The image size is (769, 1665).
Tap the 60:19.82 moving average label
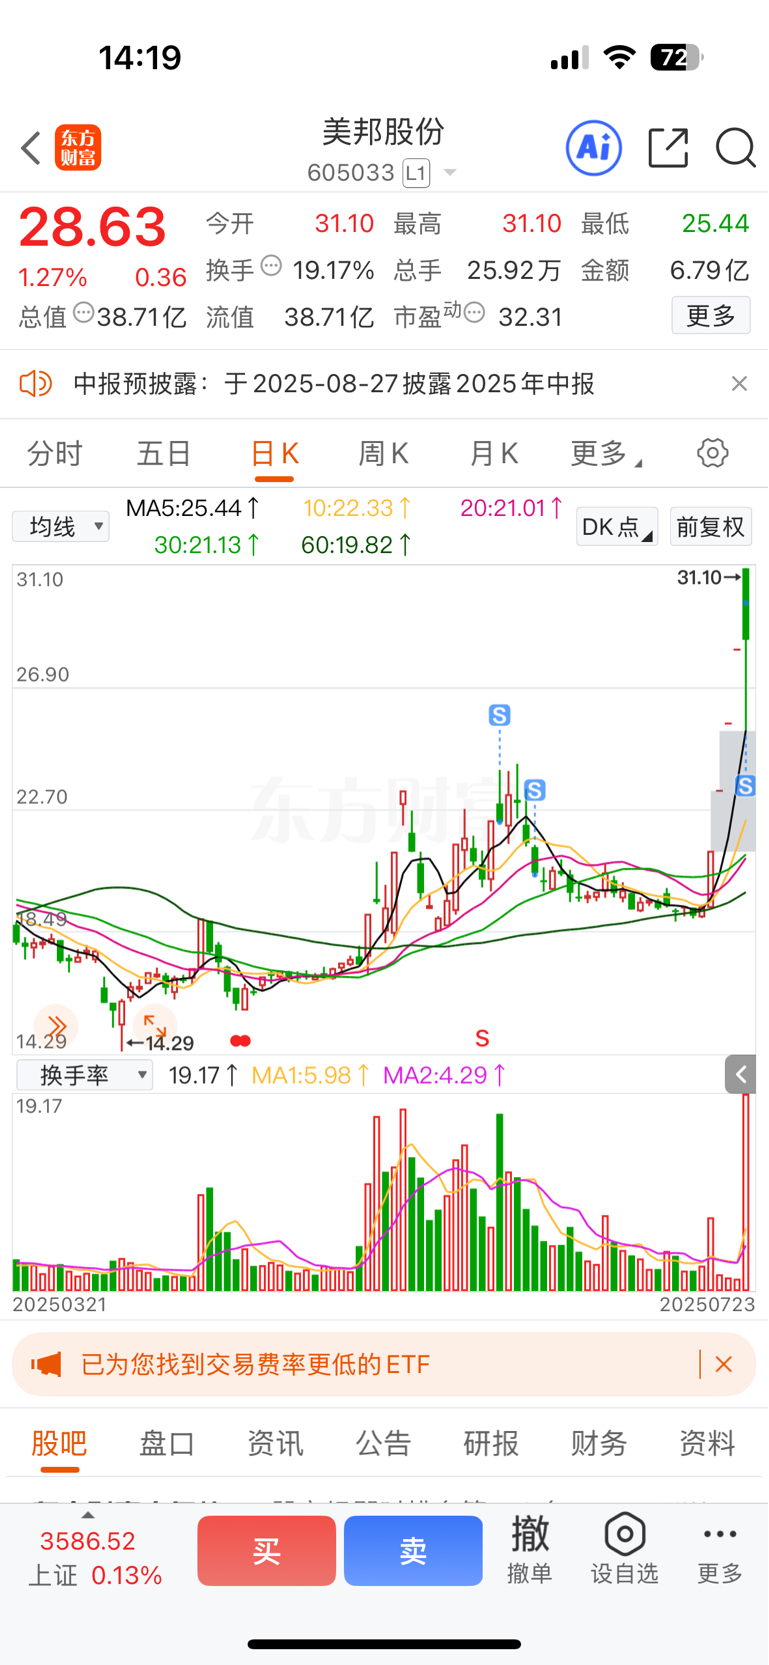(356, 545)
